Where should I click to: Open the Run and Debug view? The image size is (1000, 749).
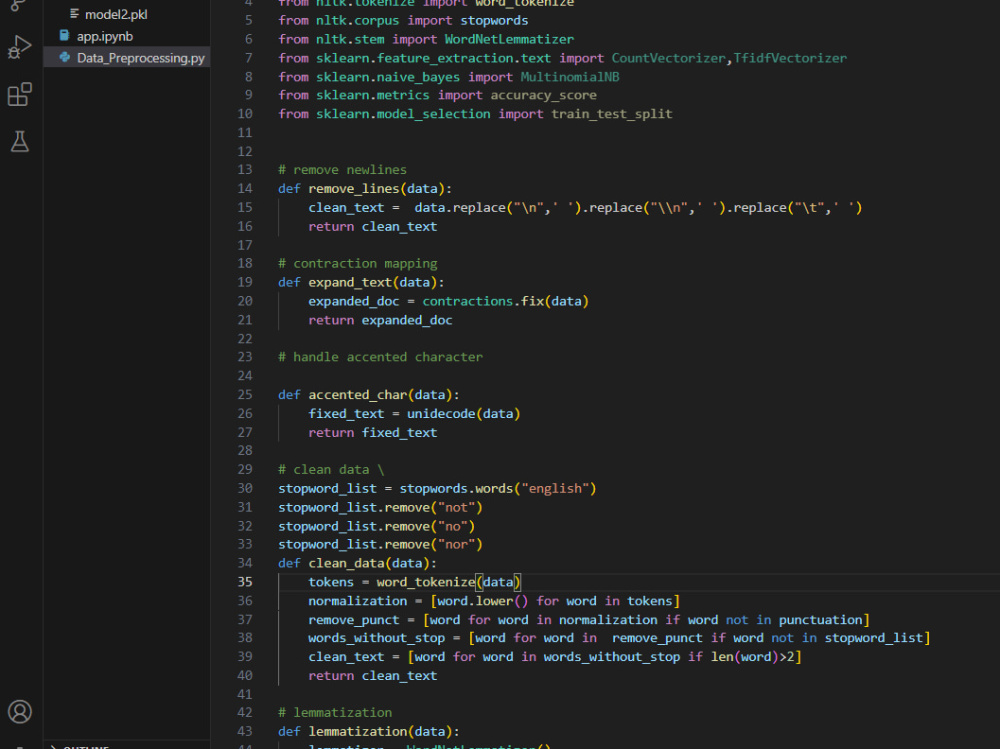pyautogui.click(x=20, y=47)
